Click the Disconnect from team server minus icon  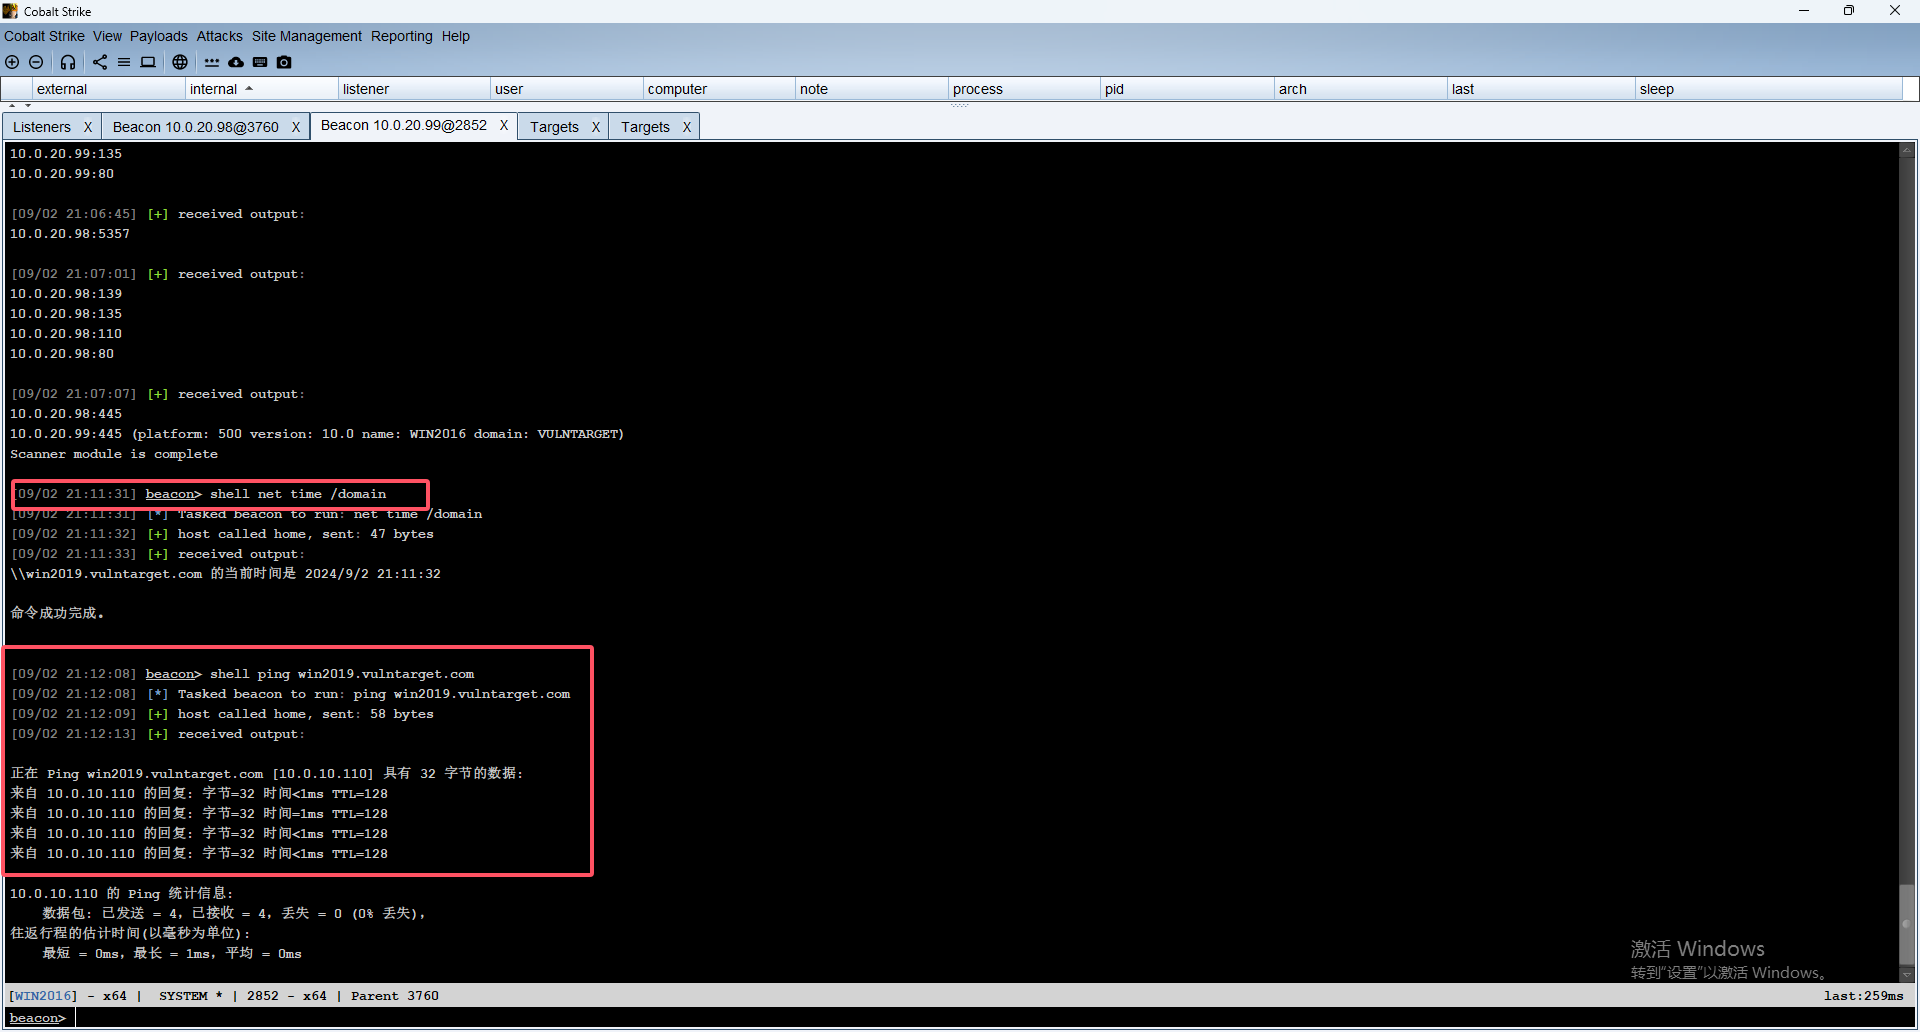36,62
